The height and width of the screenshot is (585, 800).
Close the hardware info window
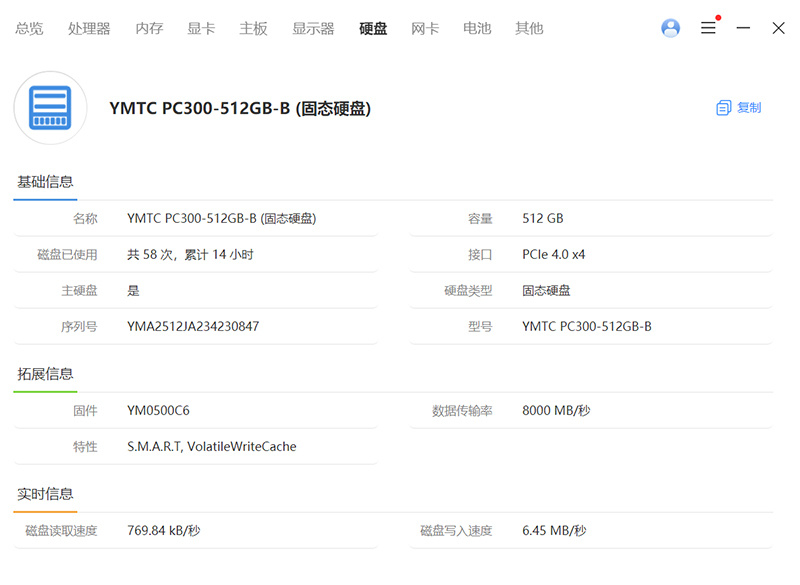coord(778,28)
